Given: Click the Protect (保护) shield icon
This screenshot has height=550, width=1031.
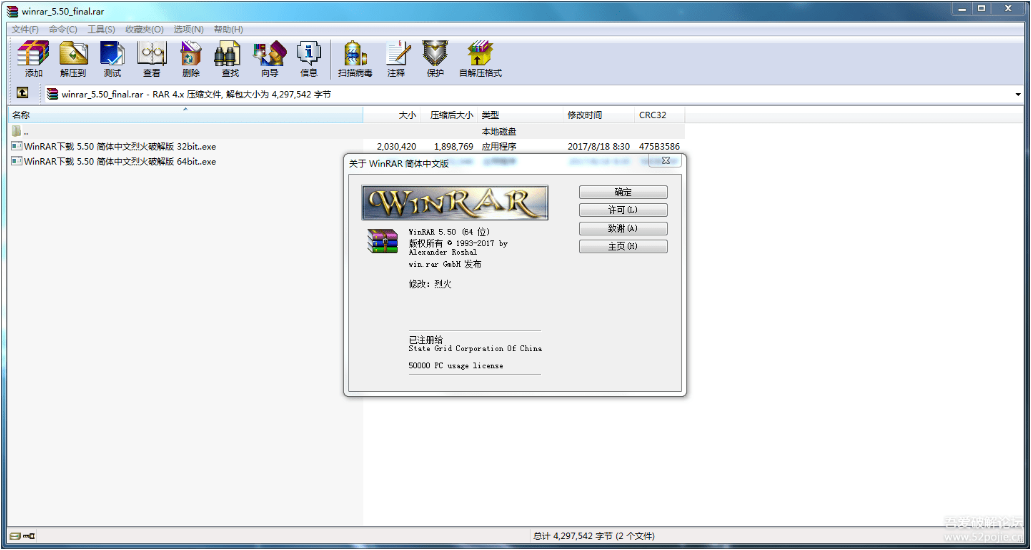Looking at the screenshot, I should point(435,59).
